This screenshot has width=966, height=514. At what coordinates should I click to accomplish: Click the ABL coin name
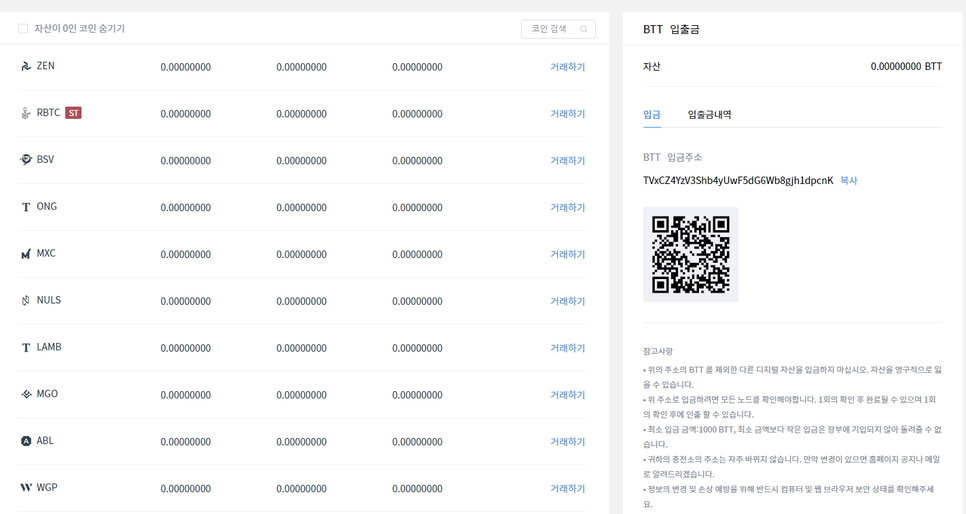[x=45, y=441]
